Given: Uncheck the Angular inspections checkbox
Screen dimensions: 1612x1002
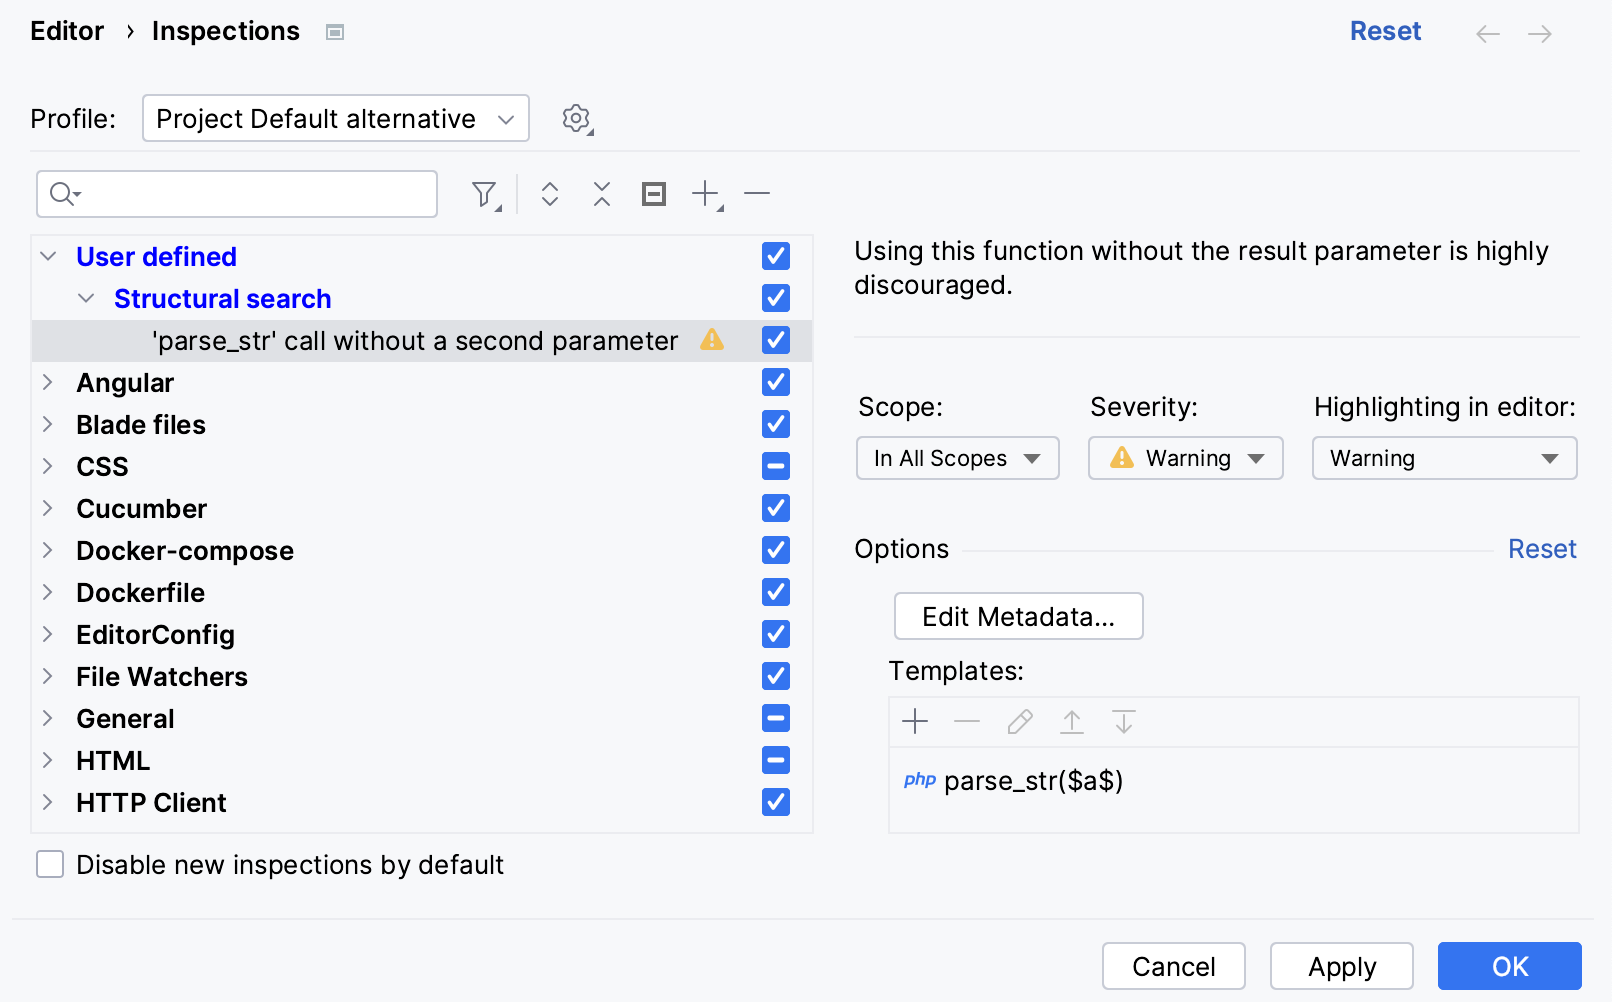Looking at the screenshot, I should pyautogui.click(x=776, y=383).
